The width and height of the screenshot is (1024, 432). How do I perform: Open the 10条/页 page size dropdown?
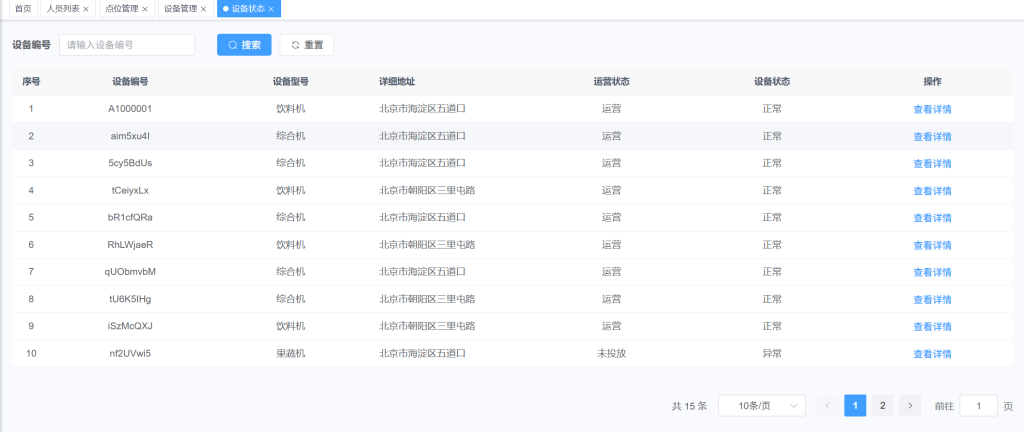click(x=761, y=405)
